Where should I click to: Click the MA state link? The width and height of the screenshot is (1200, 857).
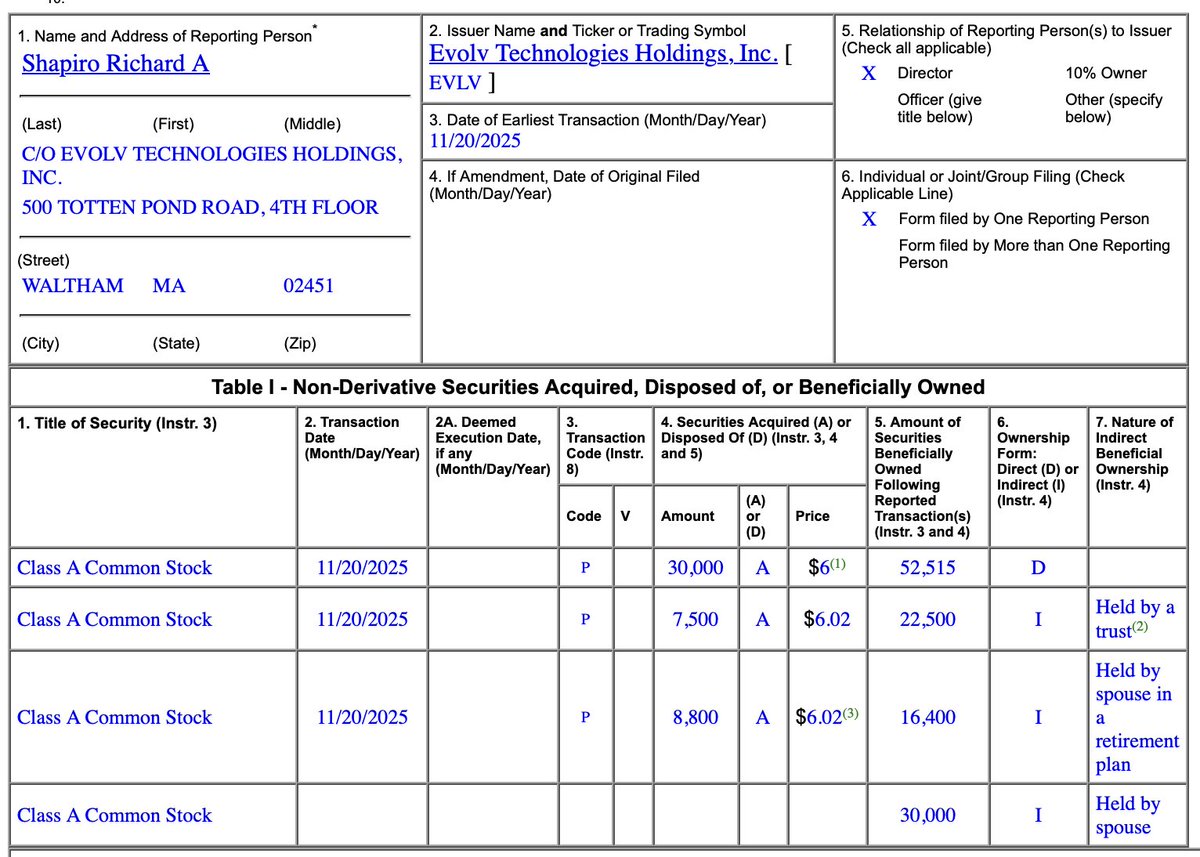169,286
